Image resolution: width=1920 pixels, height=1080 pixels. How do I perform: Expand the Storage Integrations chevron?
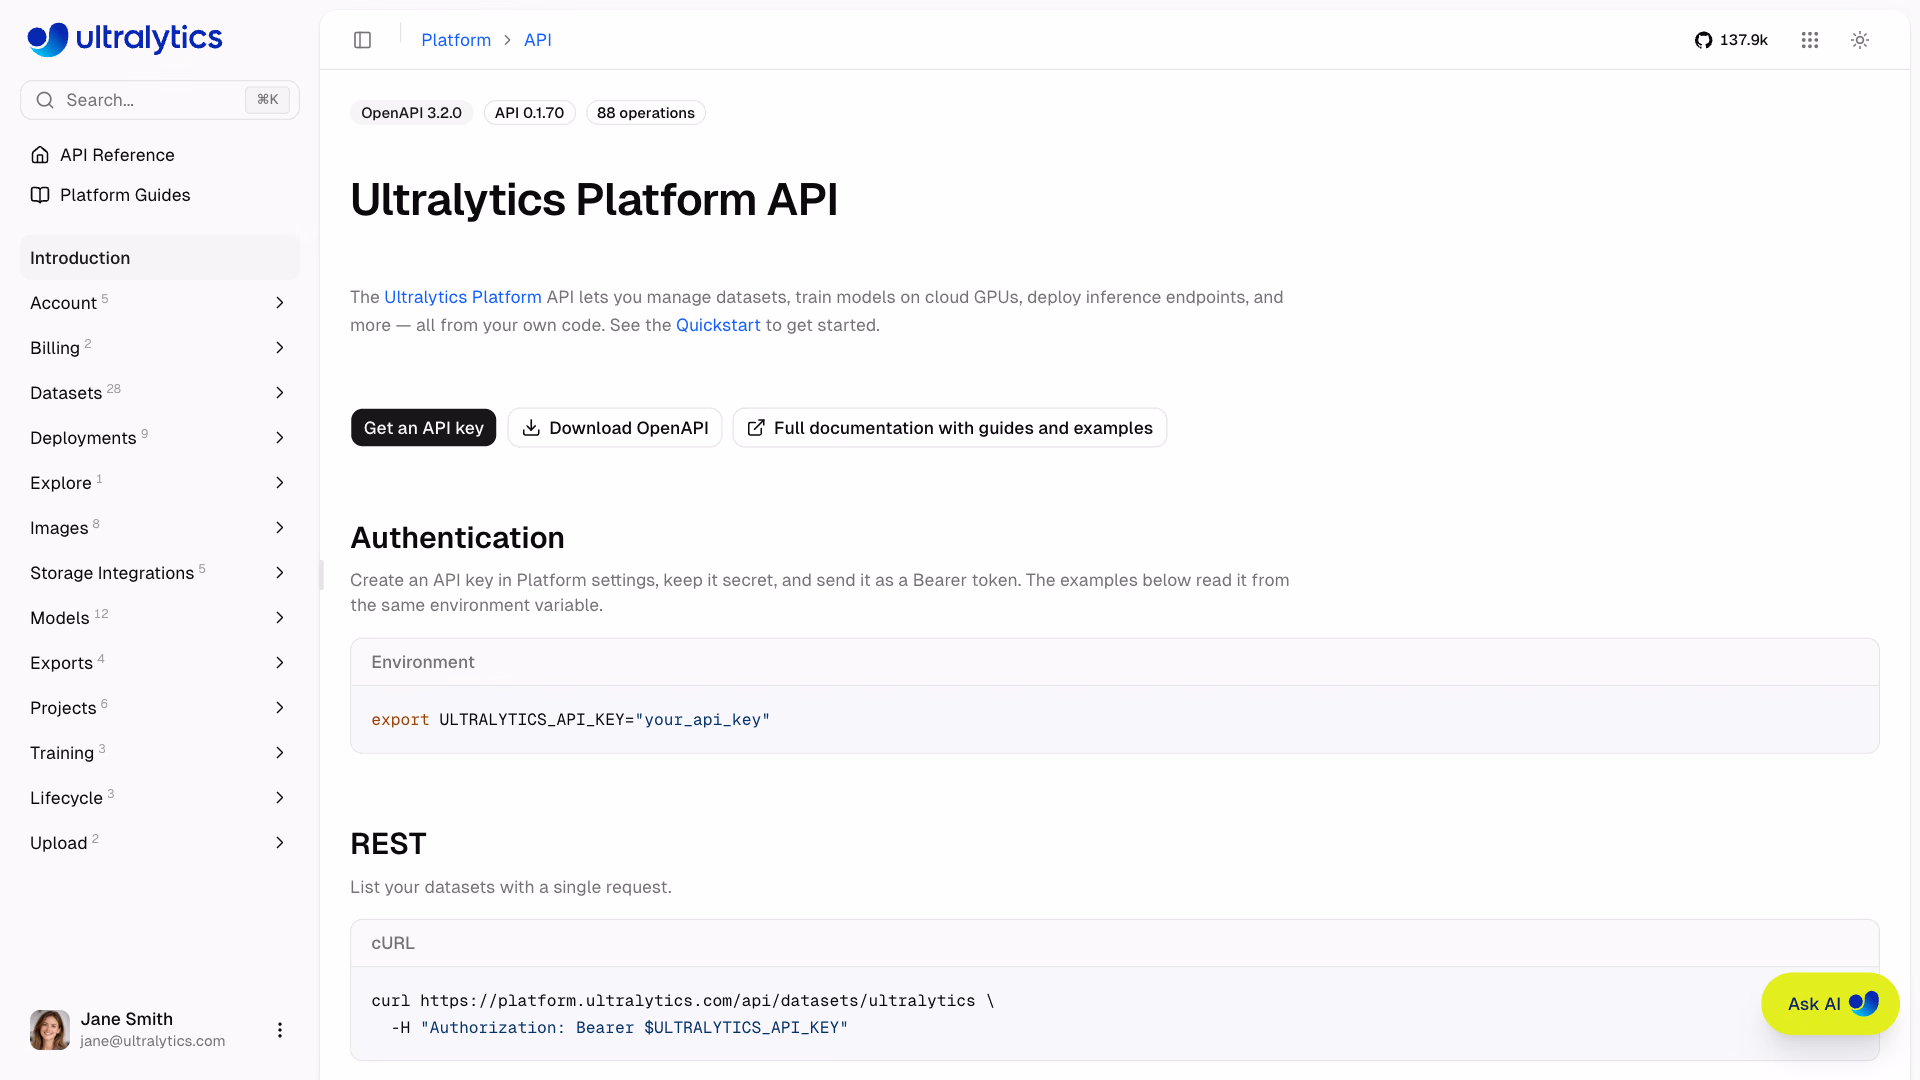[x=280, y=573]
